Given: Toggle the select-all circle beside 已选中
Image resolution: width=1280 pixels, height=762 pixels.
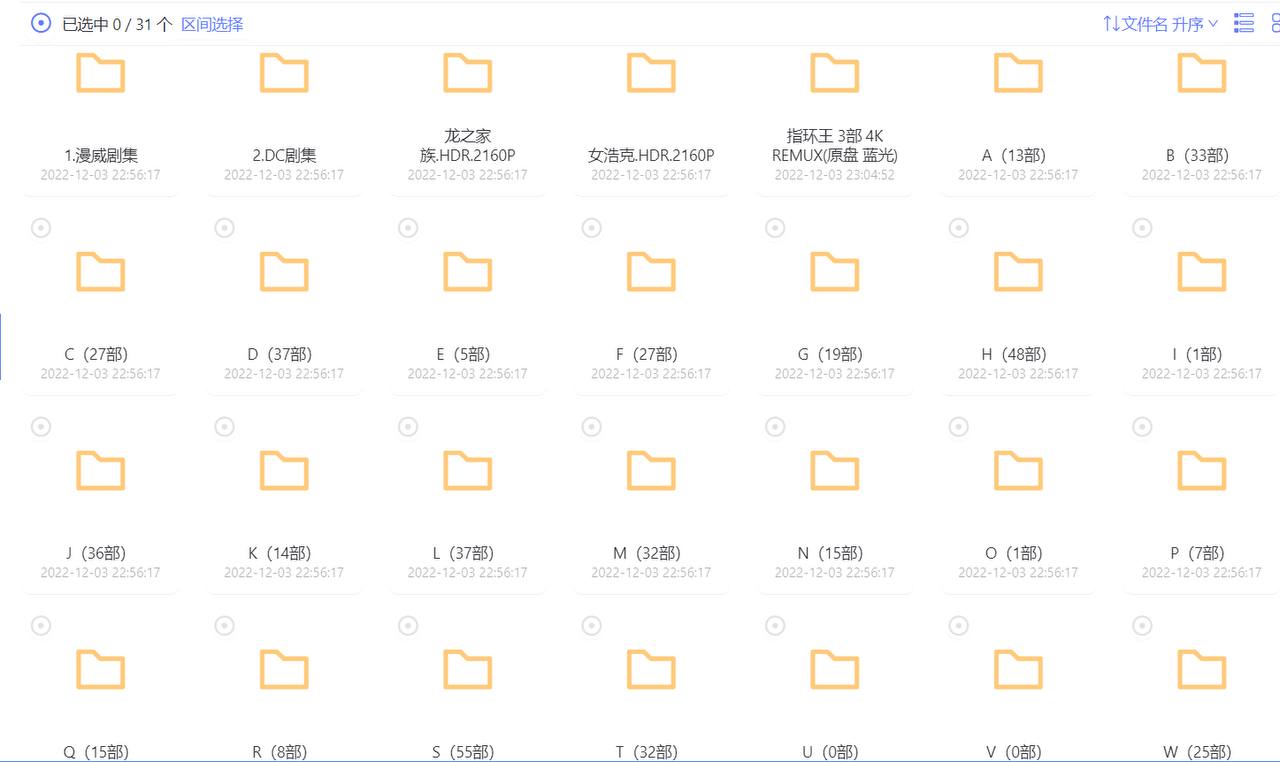Looking at the screenshot, I should 41,23.
